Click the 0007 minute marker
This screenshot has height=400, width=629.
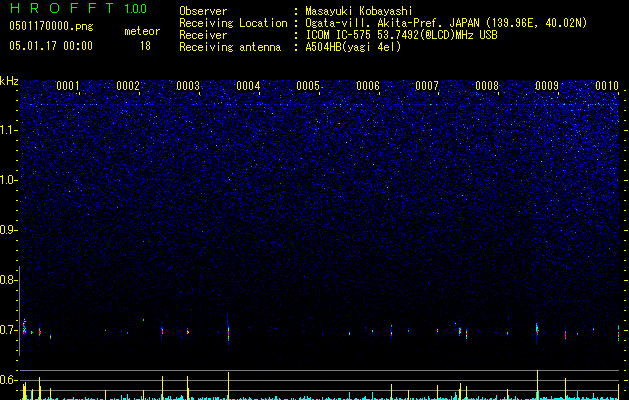point(427,86)
